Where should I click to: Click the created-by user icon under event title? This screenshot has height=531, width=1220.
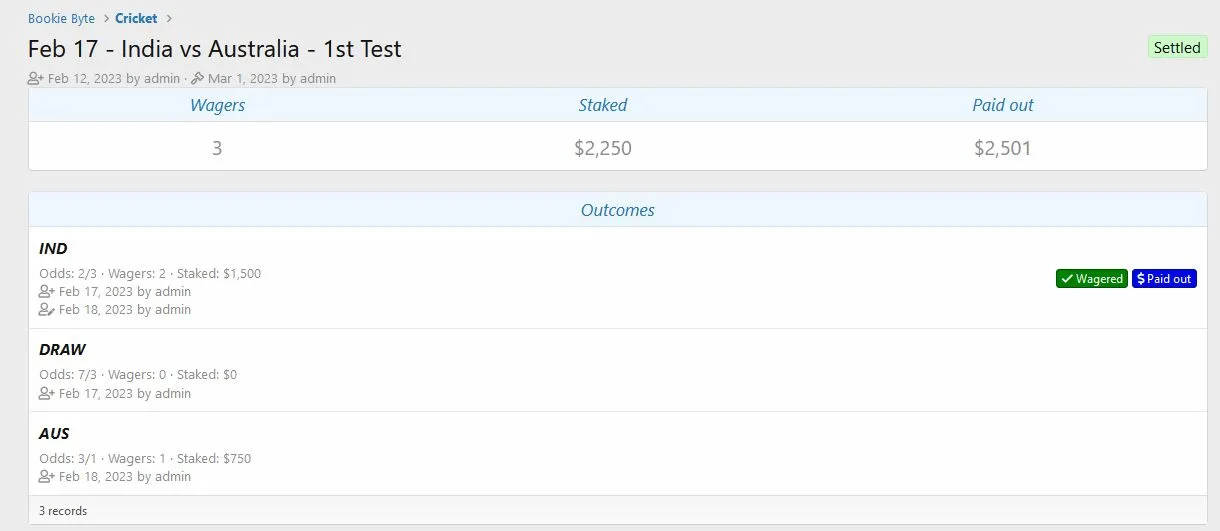click(x=36, y=78)
